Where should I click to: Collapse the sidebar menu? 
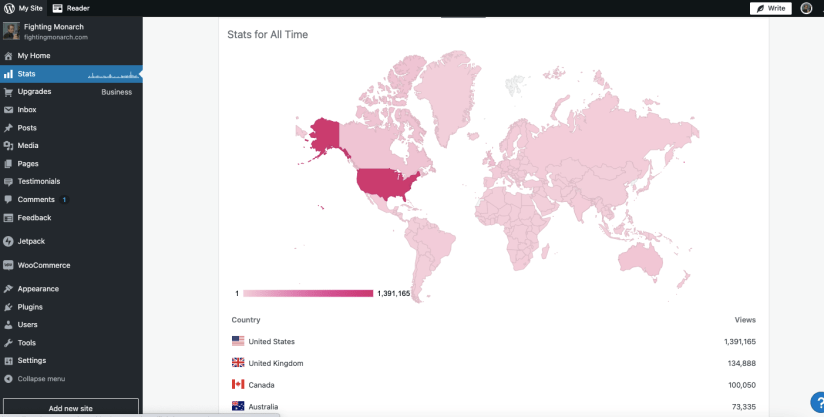point(40,379)
